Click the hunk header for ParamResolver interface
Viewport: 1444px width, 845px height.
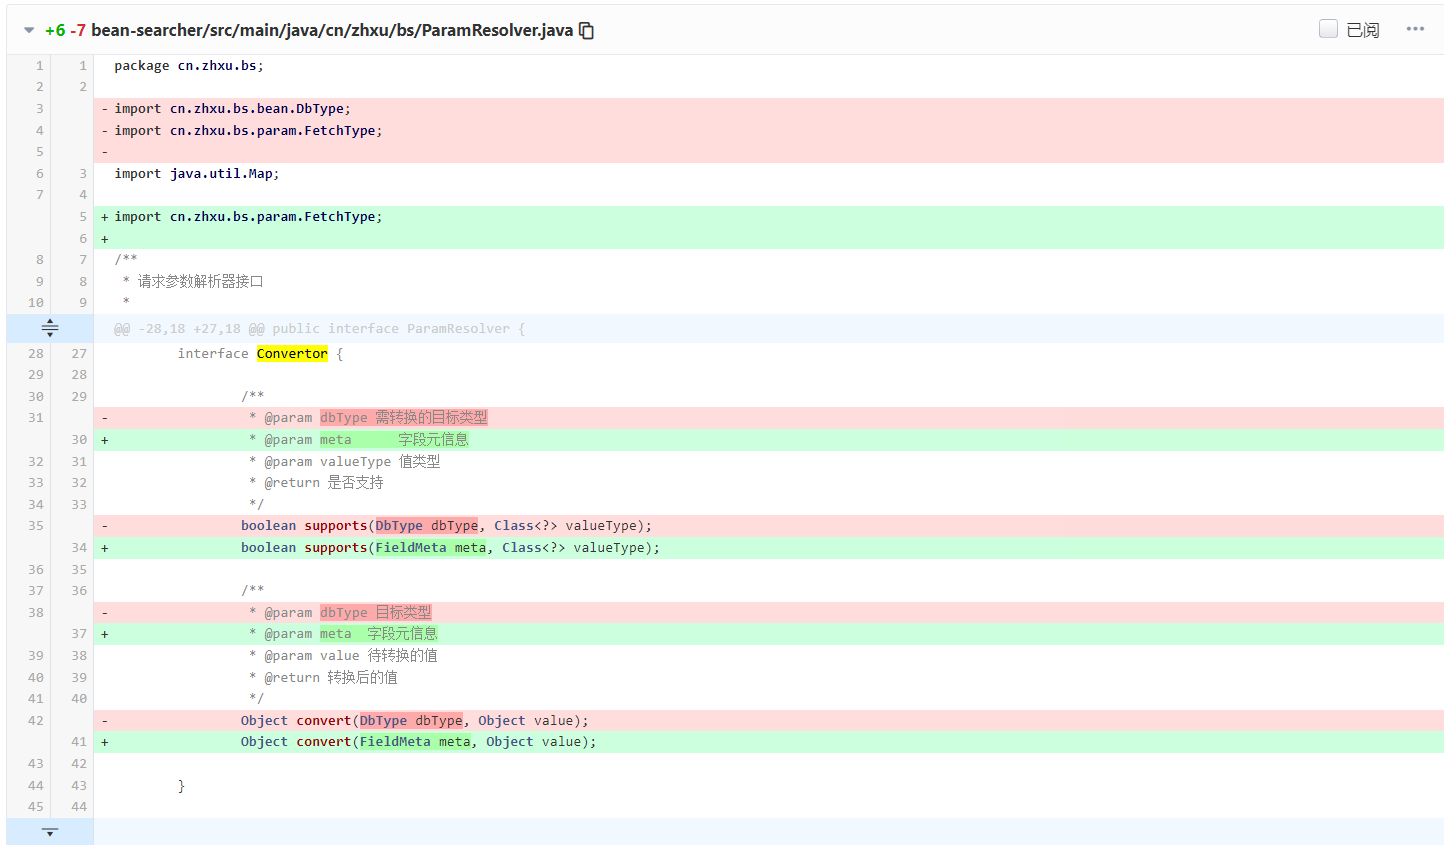pos(320,329)
